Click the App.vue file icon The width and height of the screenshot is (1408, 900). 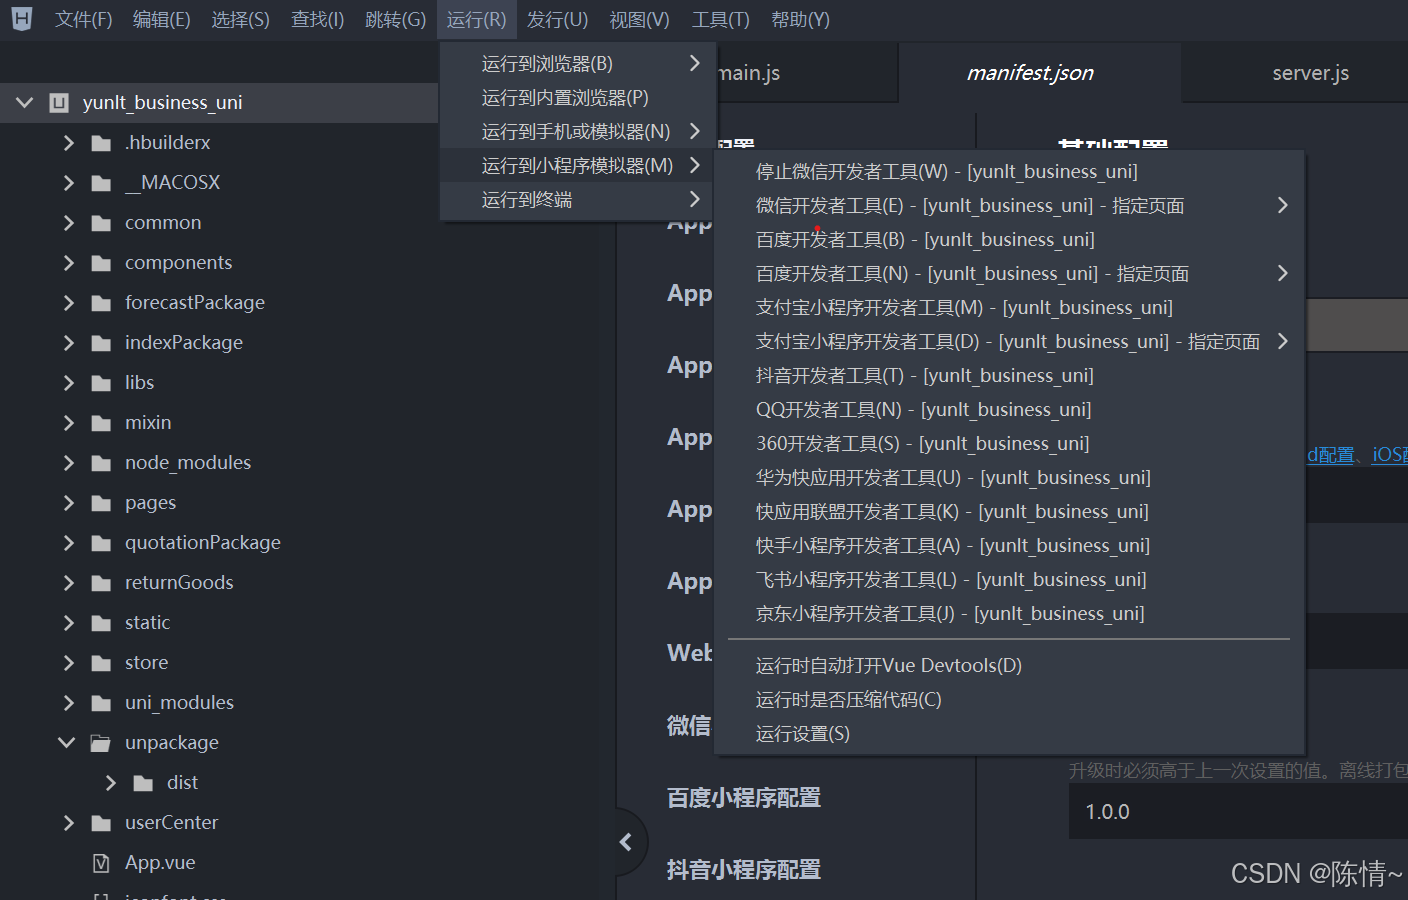(101, 862)
